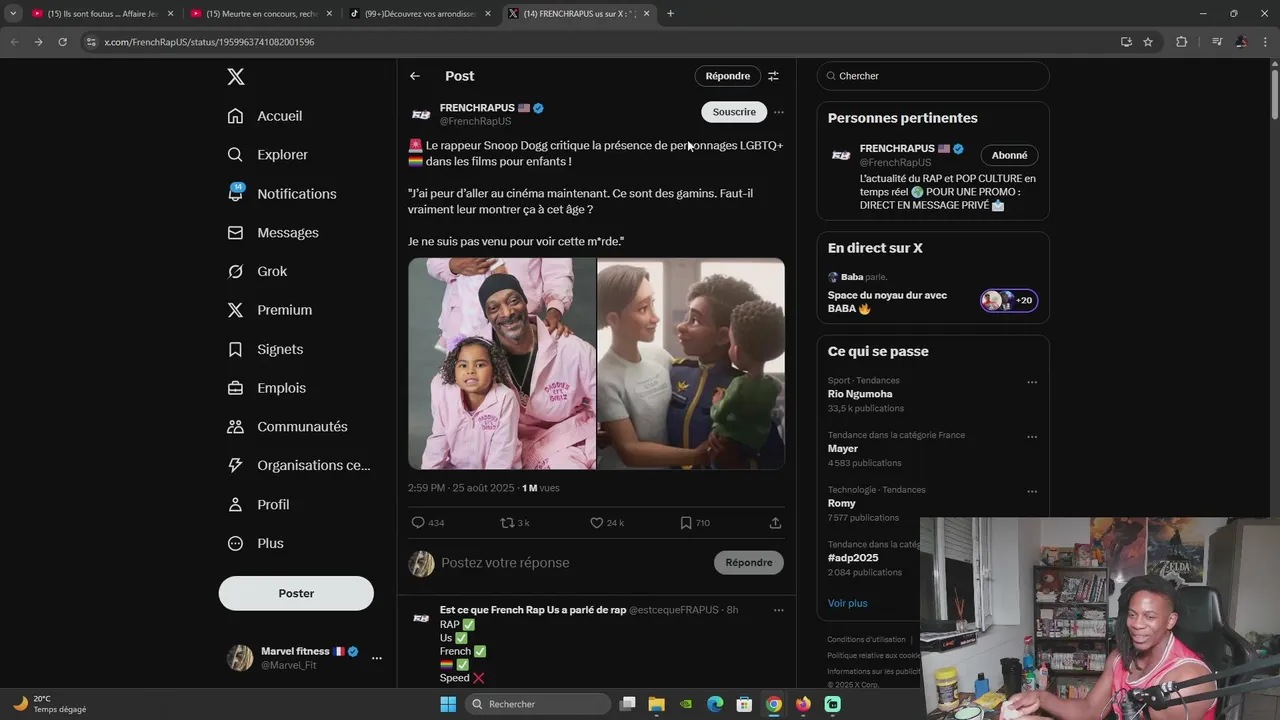Open tab search dropdown arrow
The height and width of the screenshot is (720, 1280).
tap(13, 14)
